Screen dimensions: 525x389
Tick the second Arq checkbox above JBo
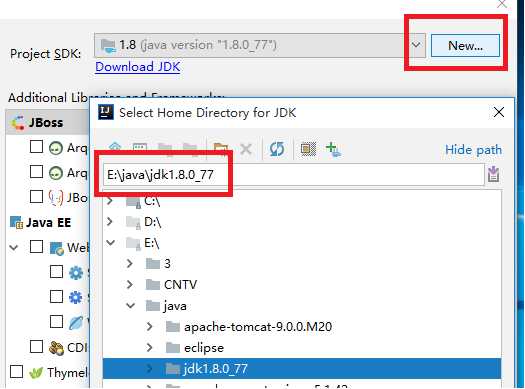click(x=36, y=172)
